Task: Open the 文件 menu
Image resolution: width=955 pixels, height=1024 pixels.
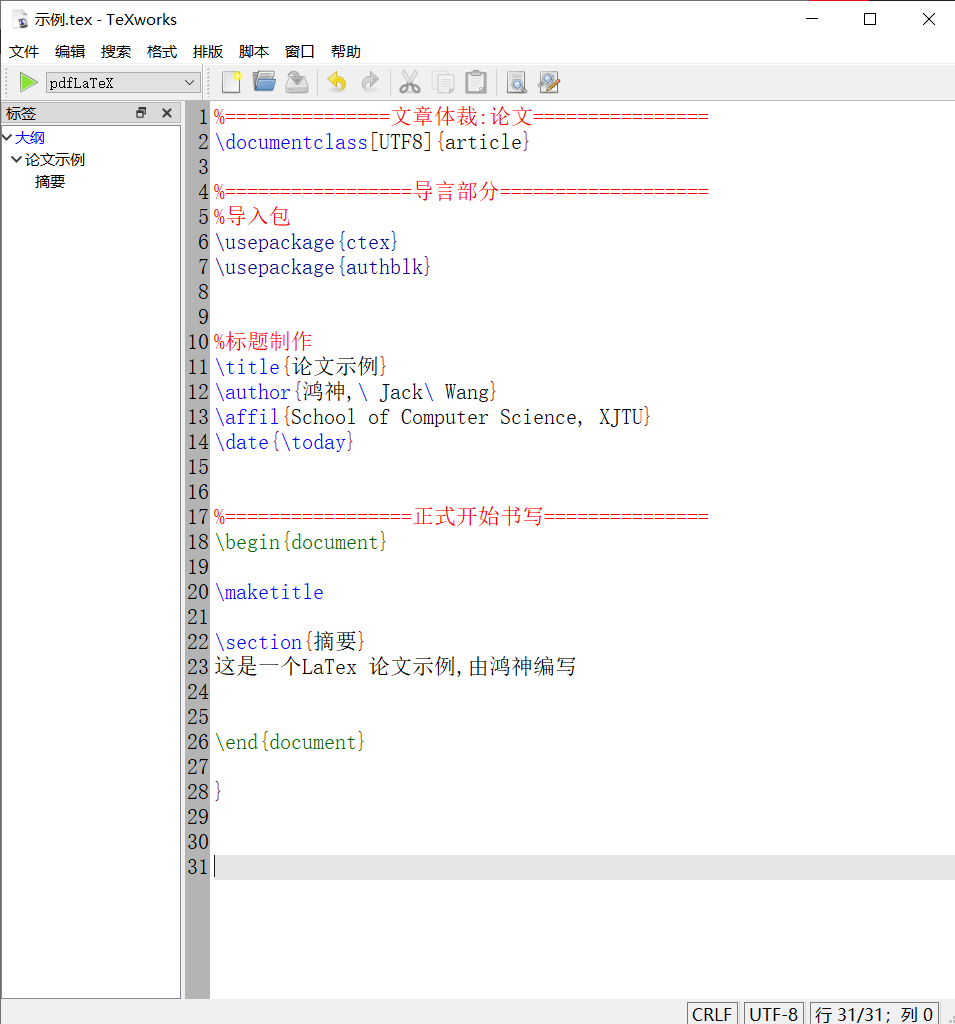Action: pyautogui.click(x=24, y=52)
